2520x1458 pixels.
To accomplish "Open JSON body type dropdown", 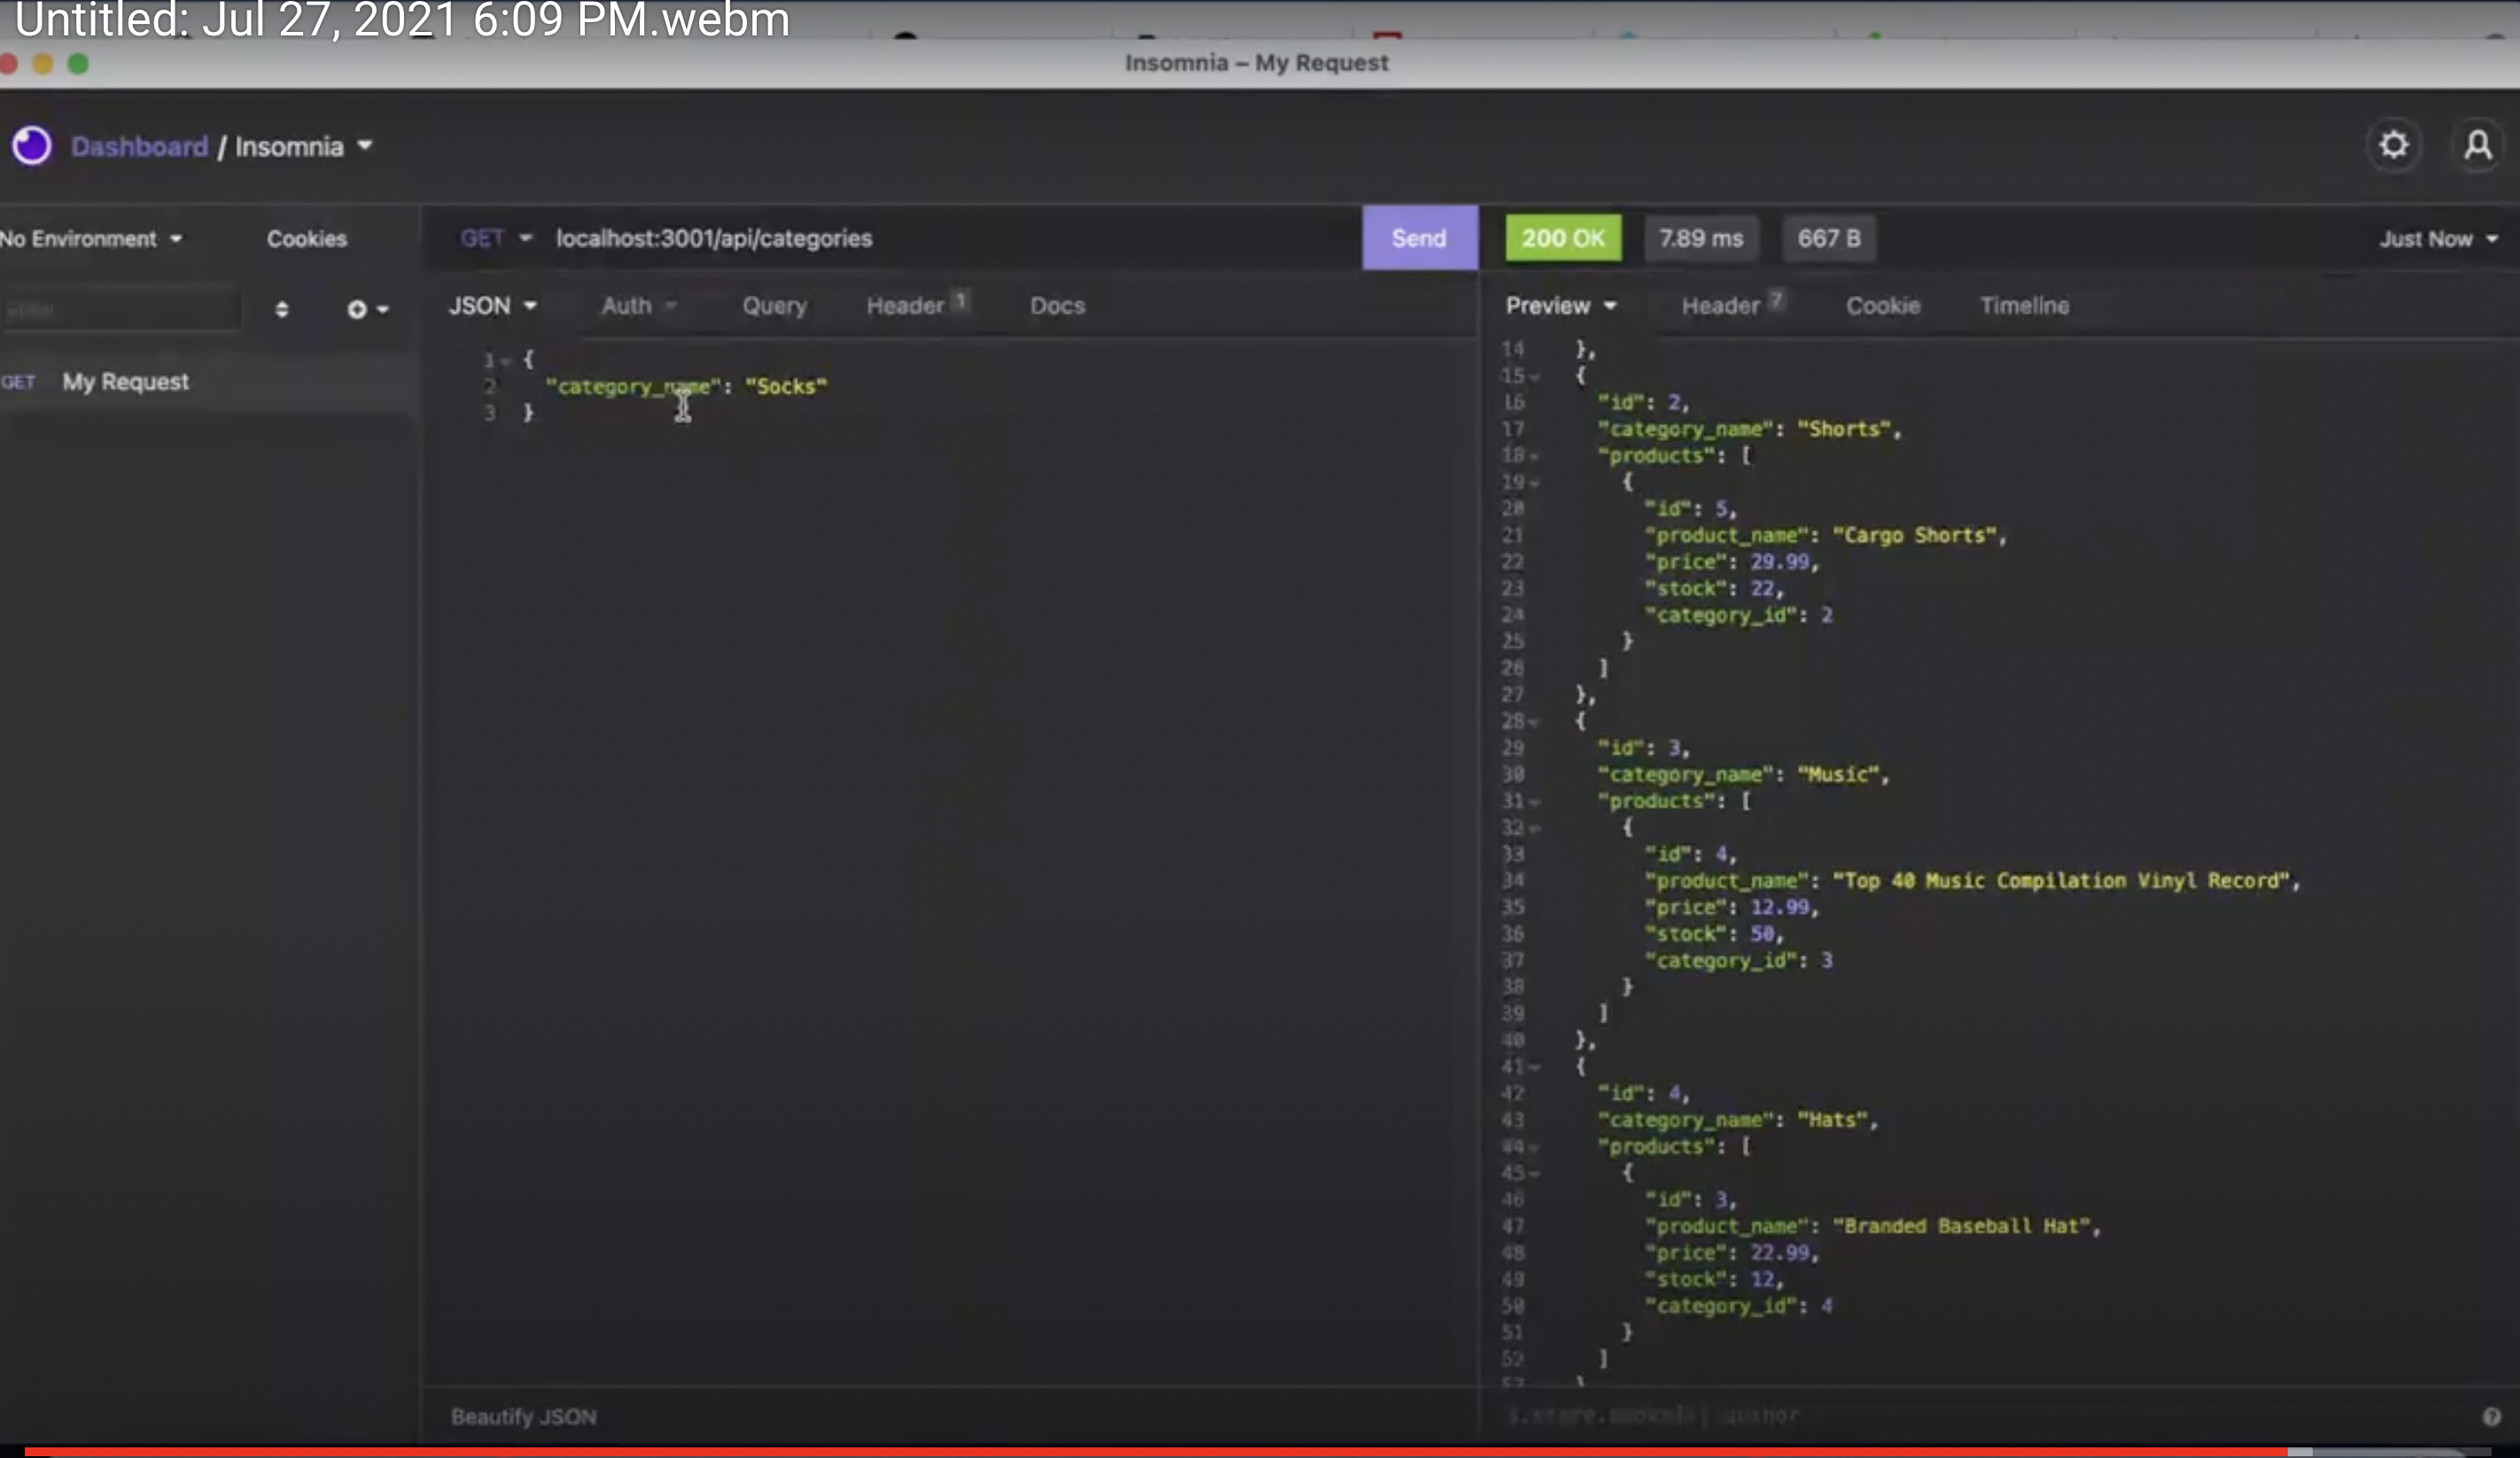I will pos(492,306).
